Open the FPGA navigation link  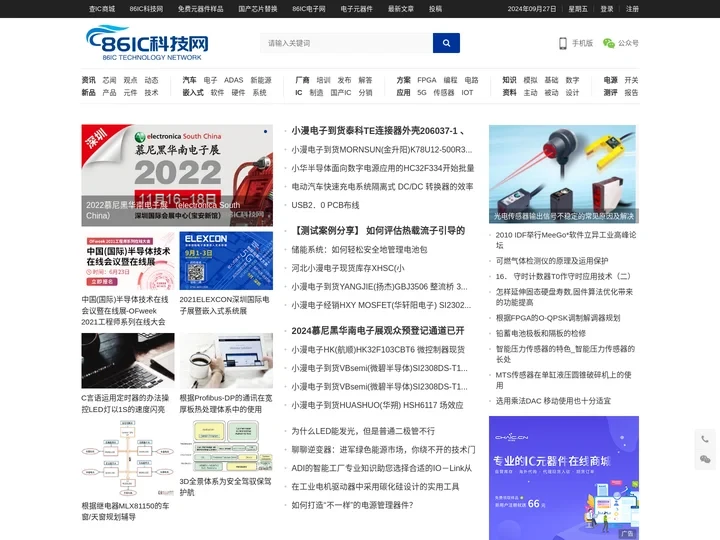(x=427, y=80)
